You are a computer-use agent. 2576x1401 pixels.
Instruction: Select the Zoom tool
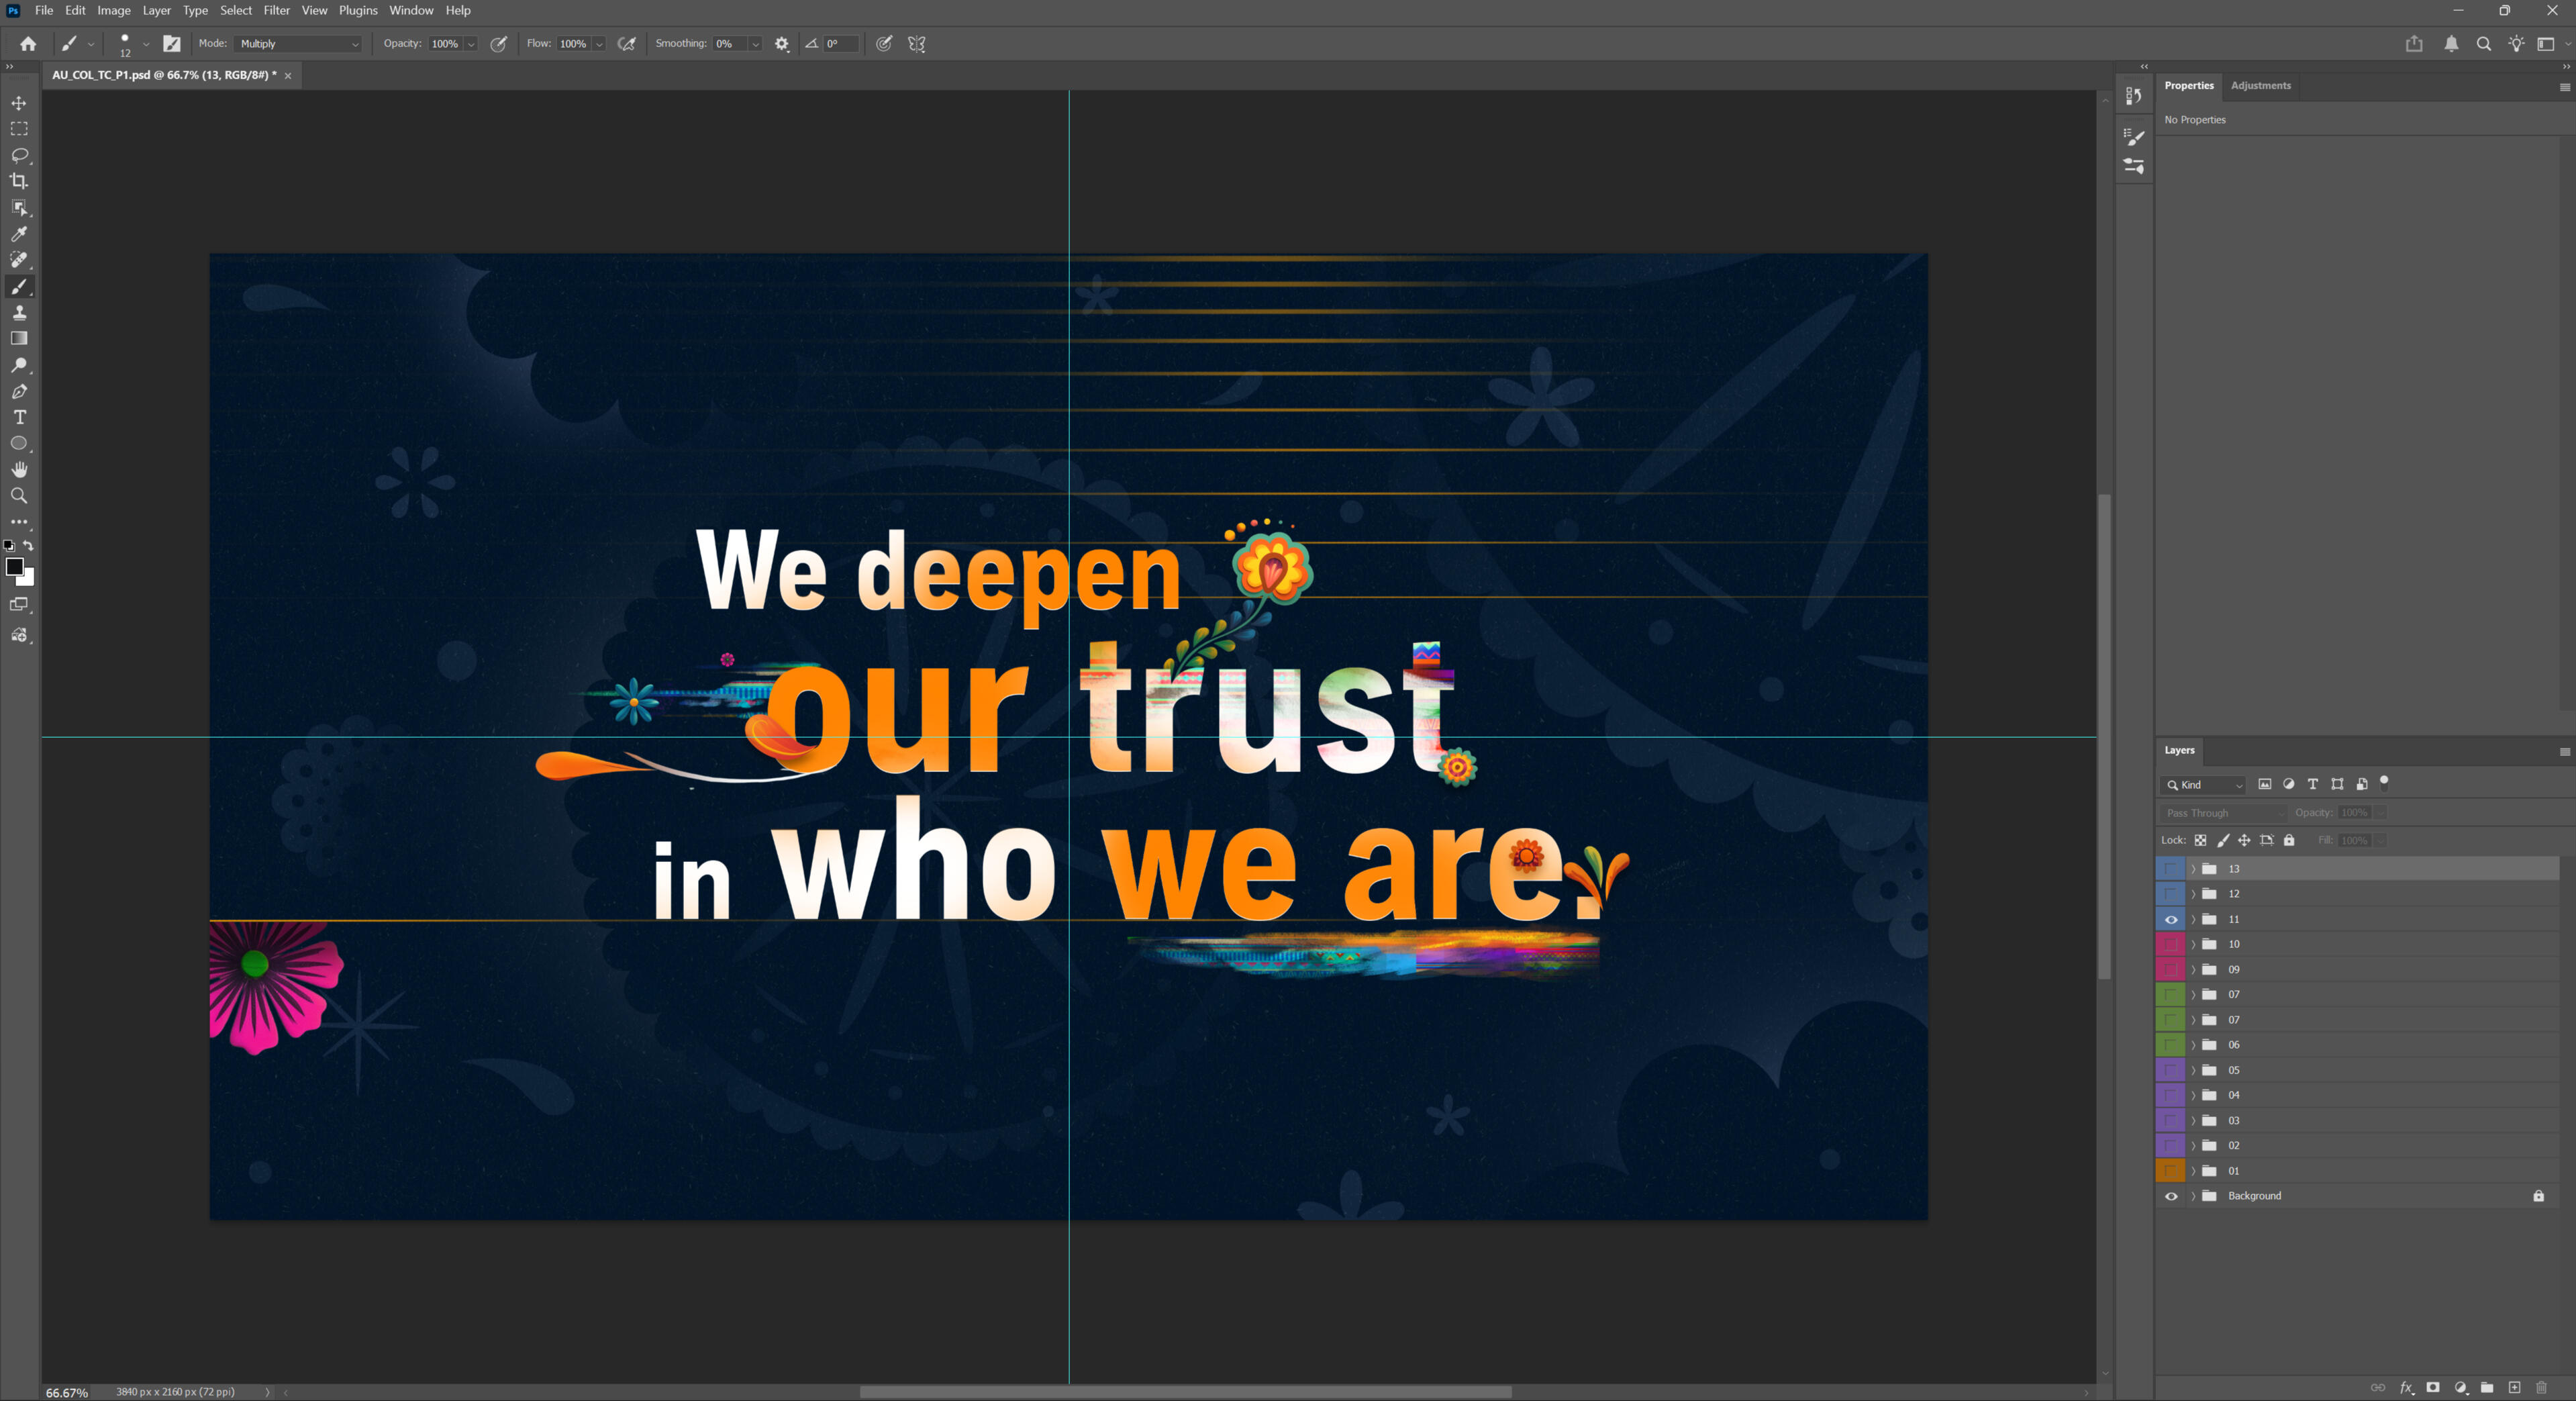[x=19, y=496]
